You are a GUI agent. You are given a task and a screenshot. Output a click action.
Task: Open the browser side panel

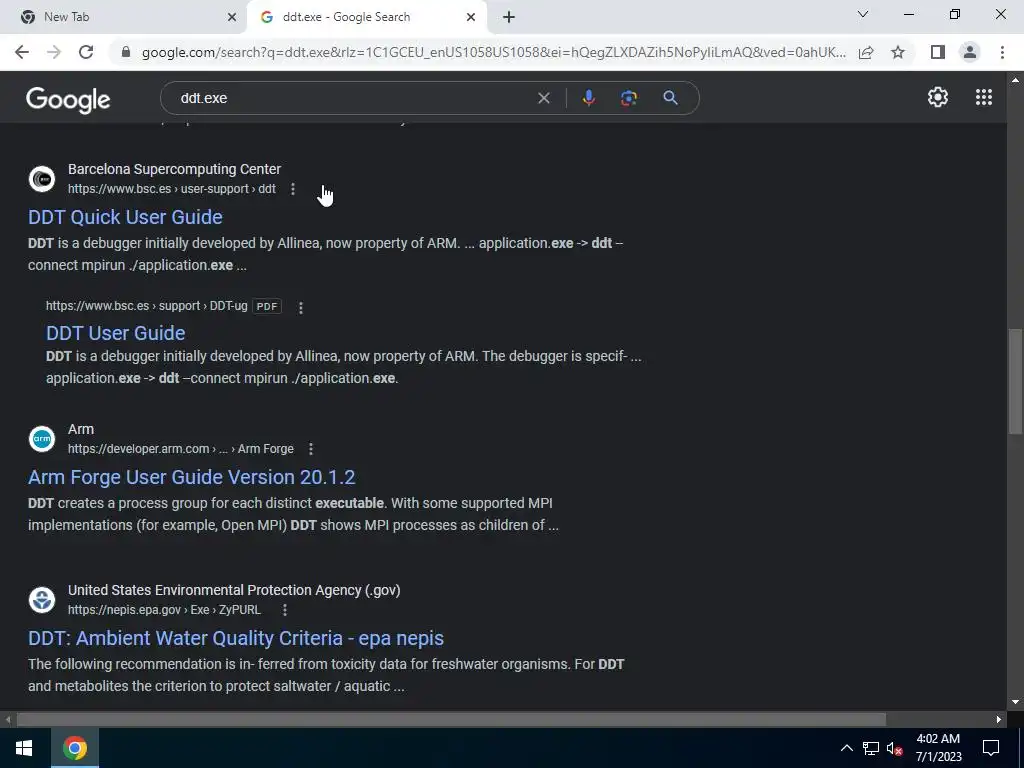(938, 52)
